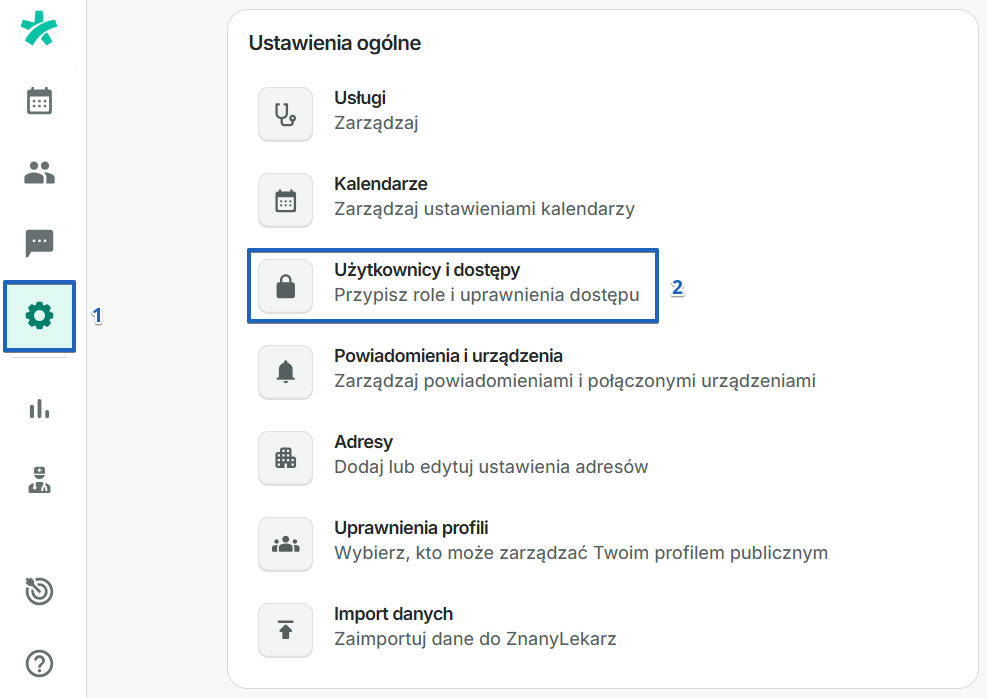This screenshot has width=987, height=698.
Task: Select the calendar icon beside Kalendarze
Action: pos(285,200)
